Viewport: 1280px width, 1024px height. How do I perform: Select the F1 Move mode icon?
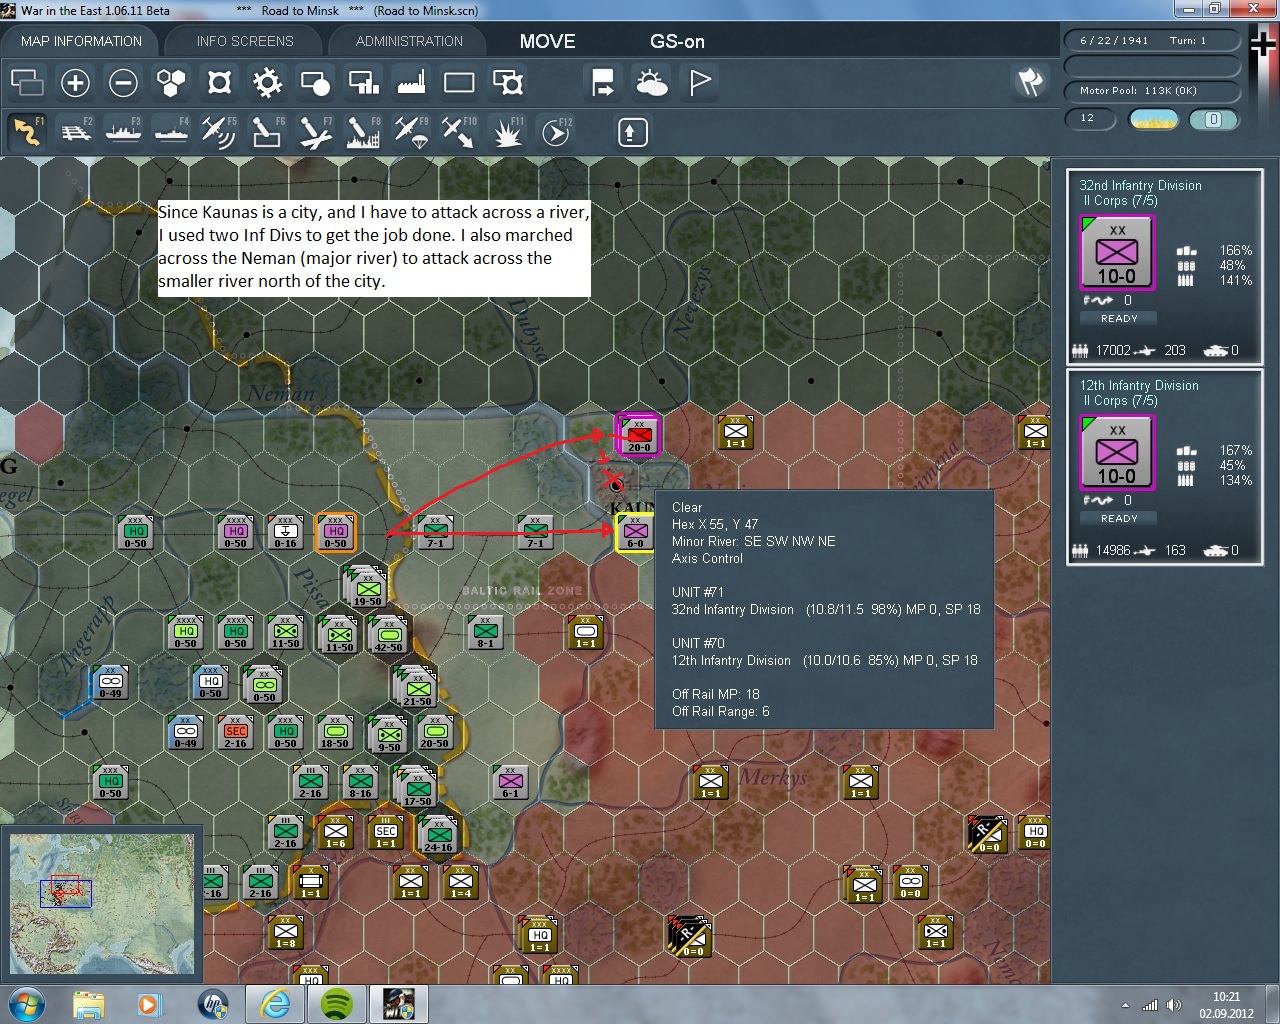coord(27,132)
